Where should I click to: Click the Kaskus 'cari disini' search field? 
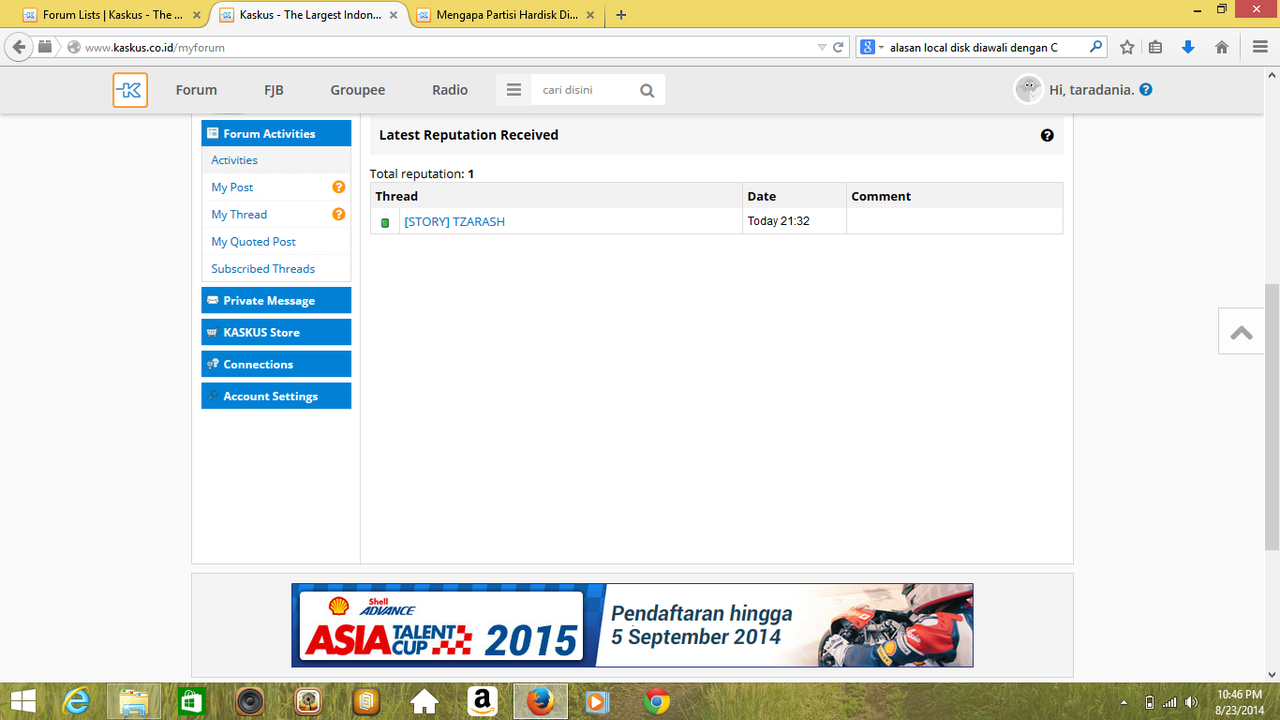583,90
